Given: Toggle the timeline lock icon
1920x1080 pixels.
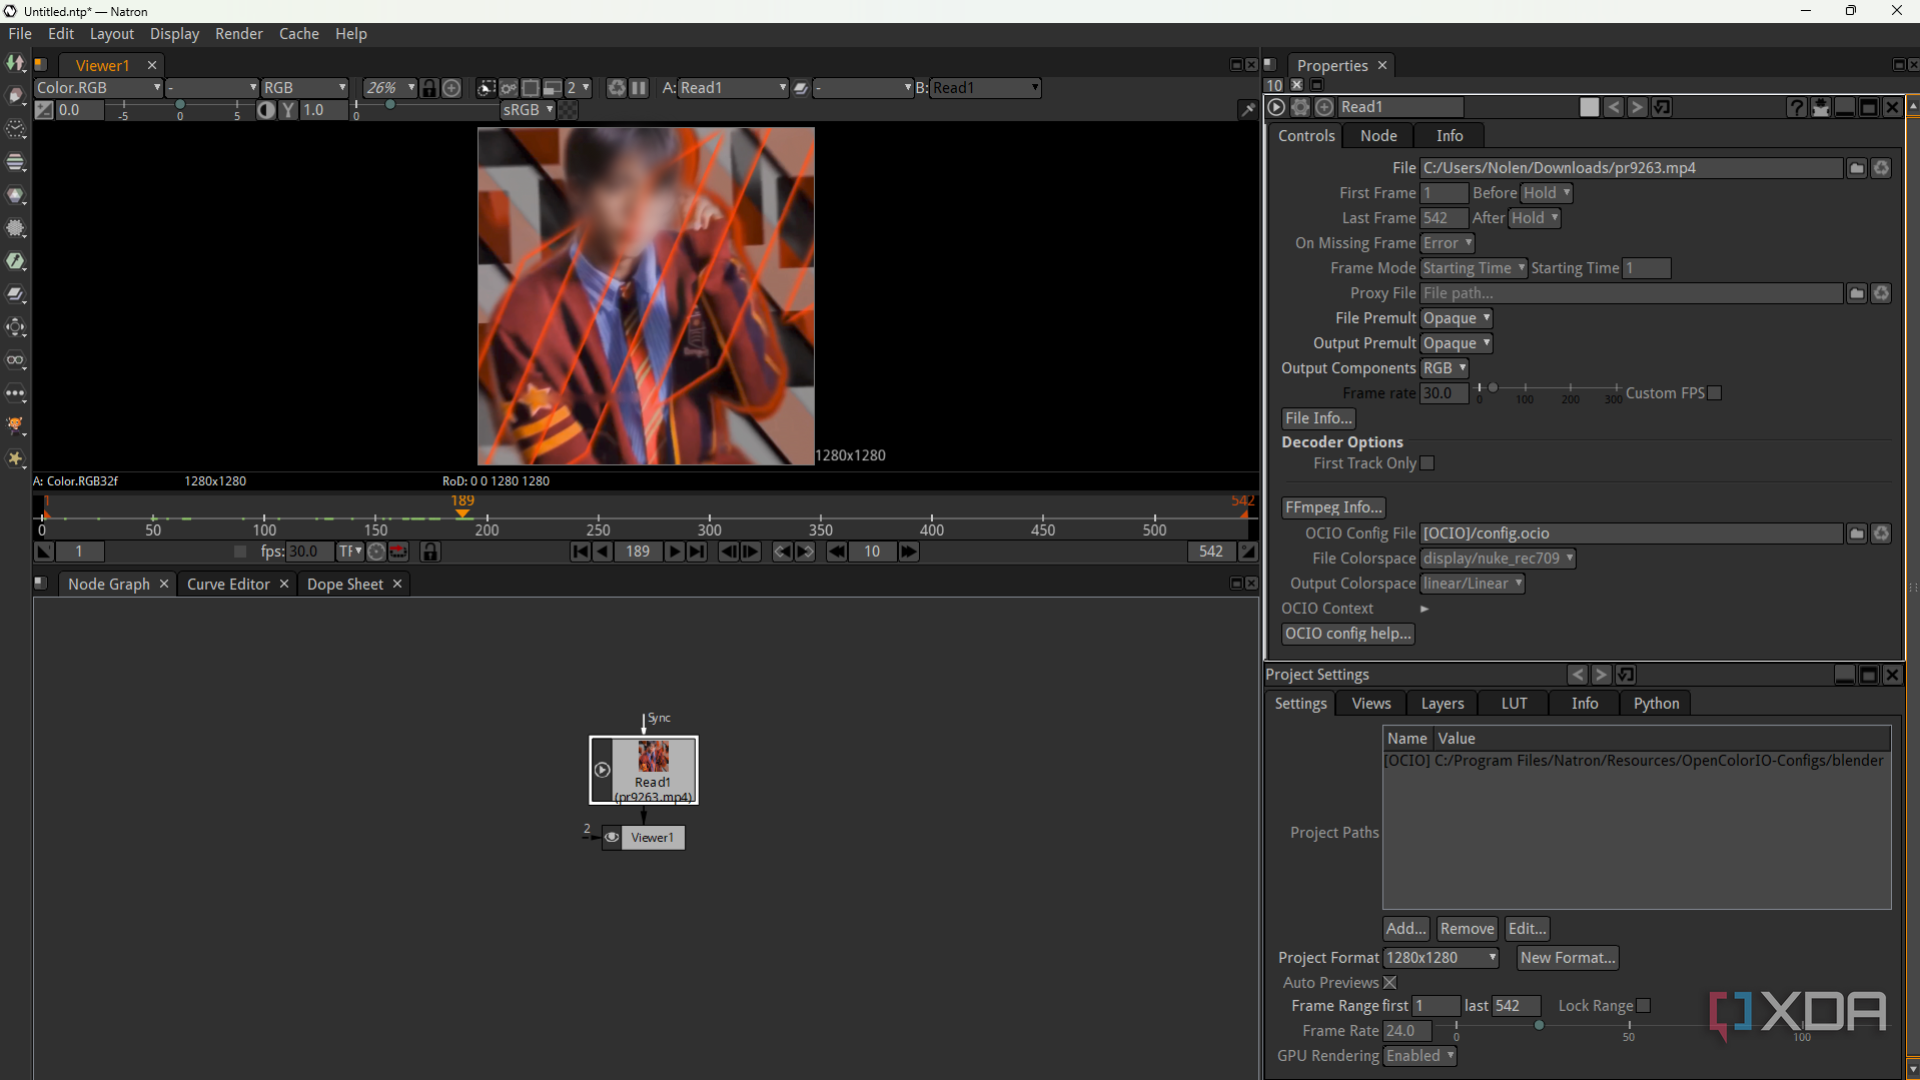Looking at the screenshot, I should [430, 551].
